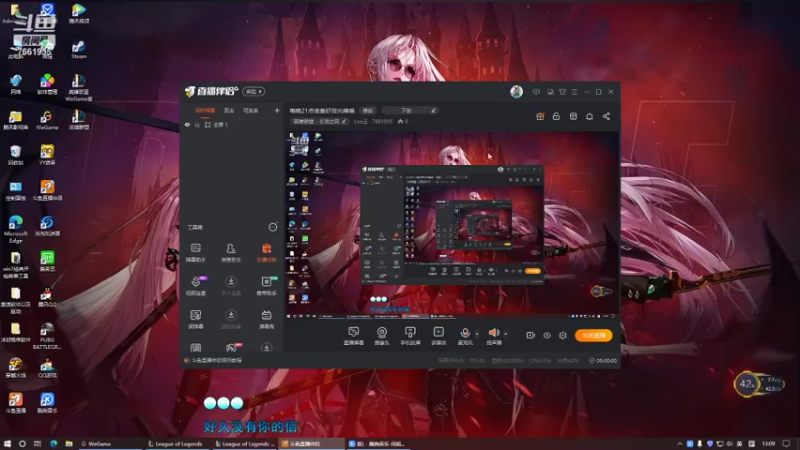Open the room manager assistant tool icon
Screen dimensions: 800x450
click(231, 253)
